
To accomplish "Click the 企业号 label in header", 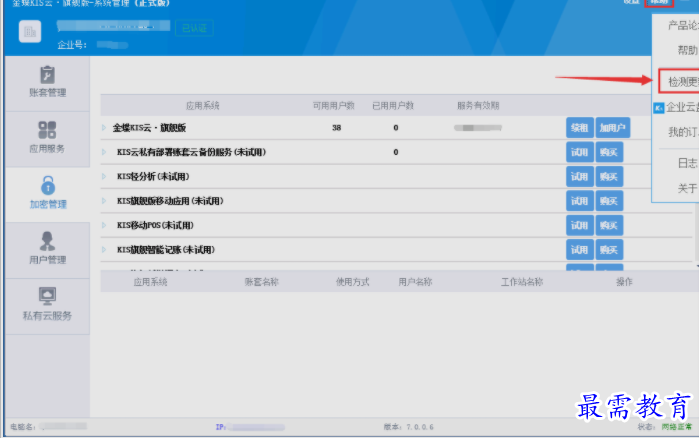I will [72, 45].
